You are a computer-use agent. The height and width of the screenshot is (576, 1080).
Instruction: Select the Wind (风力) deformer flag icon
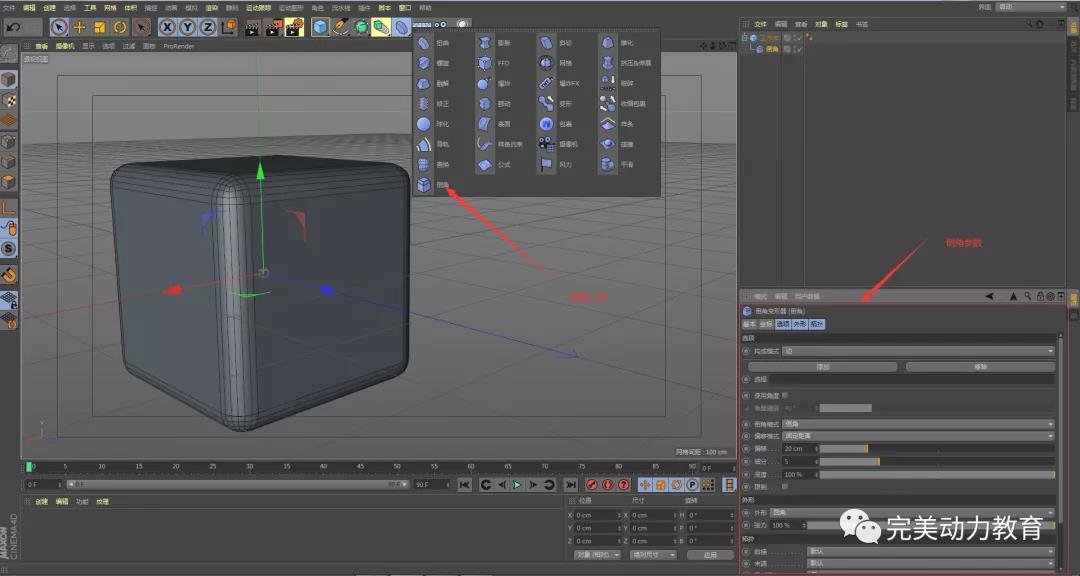(x=546, y=164)
